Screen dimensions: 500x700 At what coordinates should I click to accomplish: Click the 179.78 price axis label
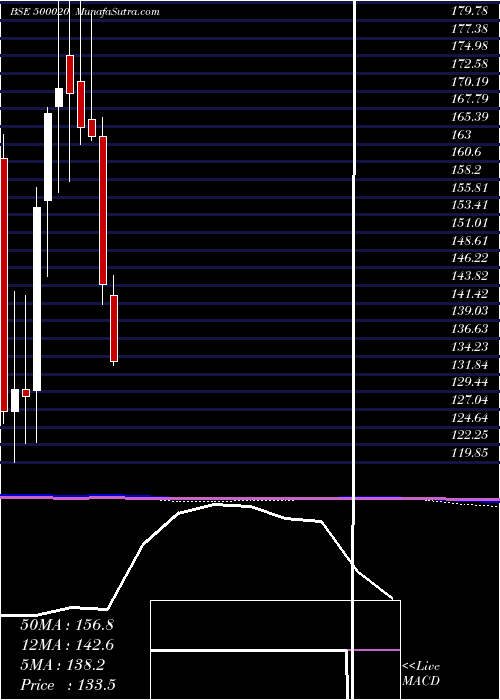470,12
